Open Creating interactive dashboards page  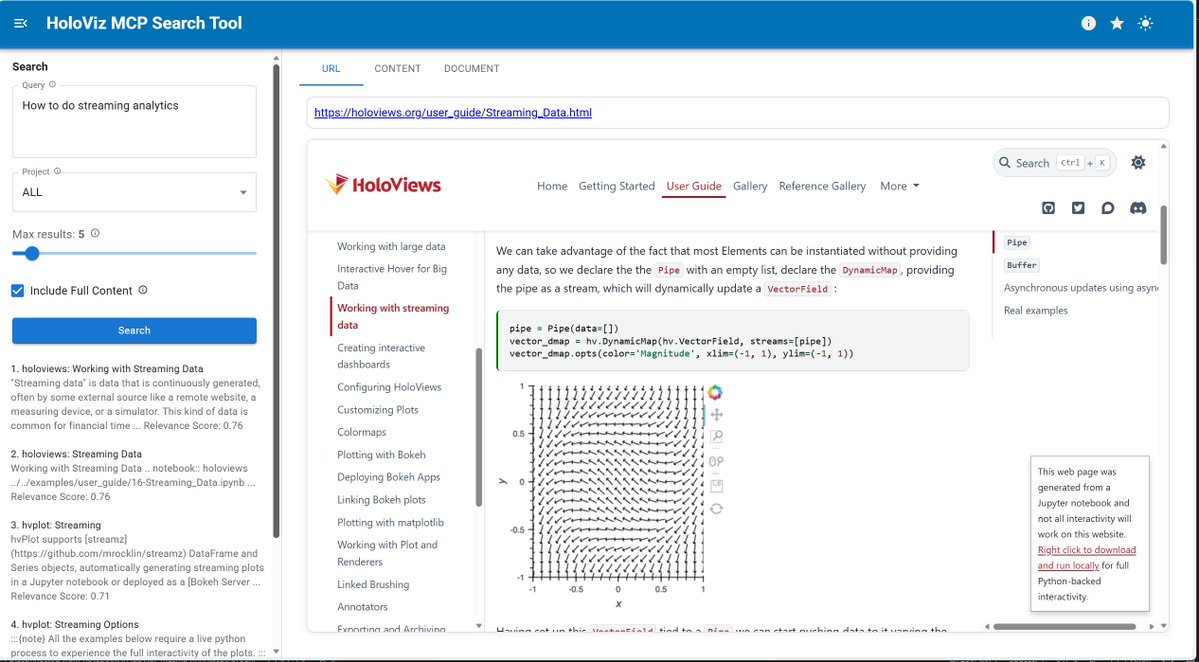[381, 355]
